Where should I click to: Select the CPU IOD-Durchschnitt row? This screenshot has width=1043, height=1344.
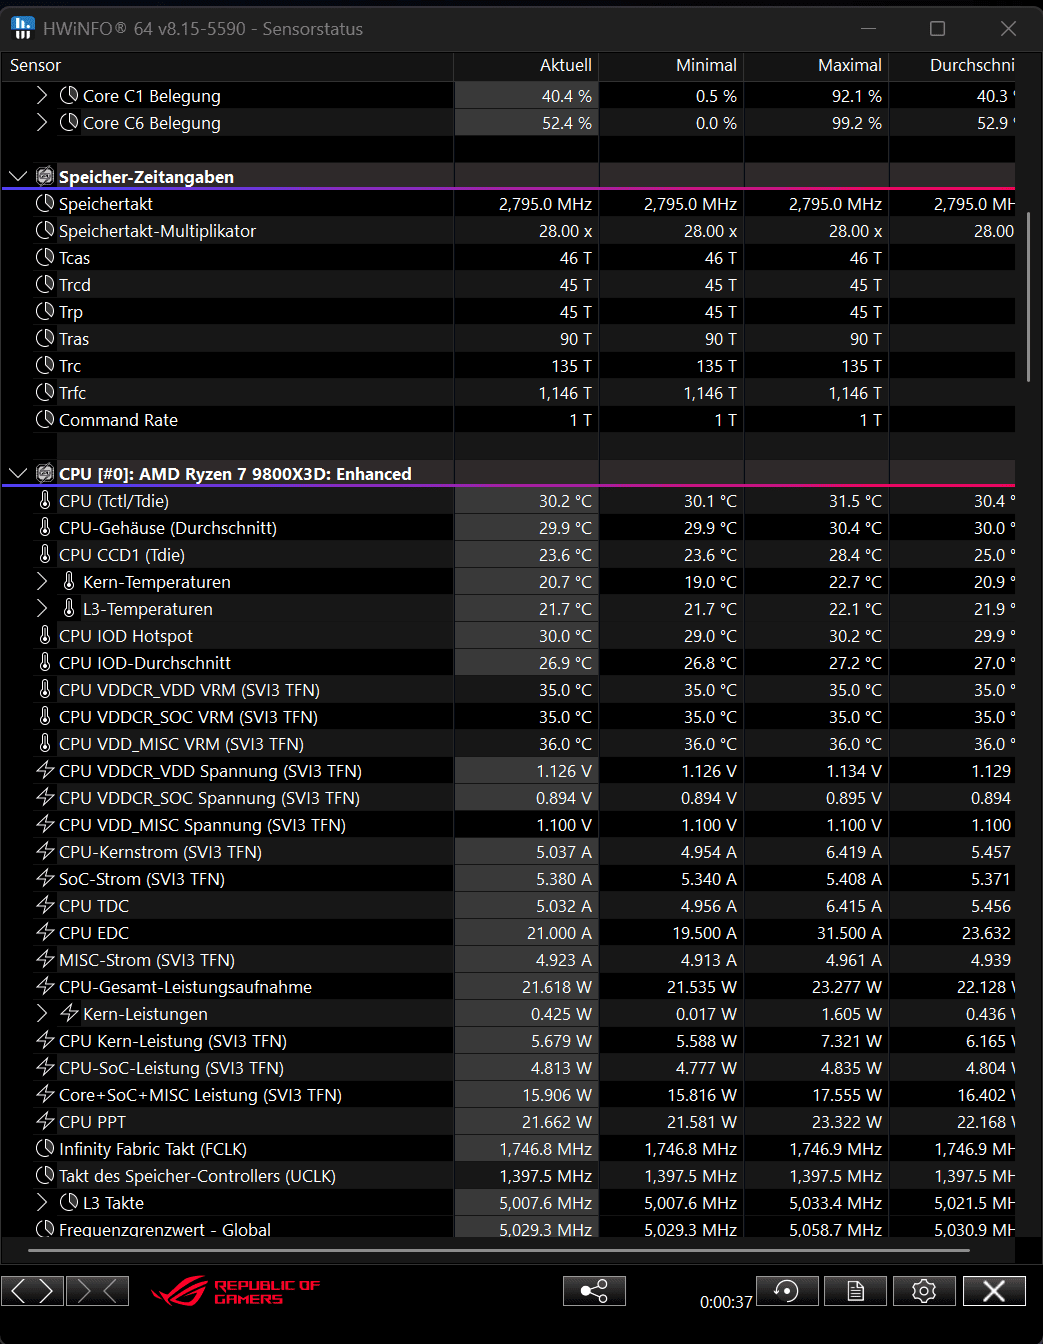pyautogui.click(x=508, y=663)
